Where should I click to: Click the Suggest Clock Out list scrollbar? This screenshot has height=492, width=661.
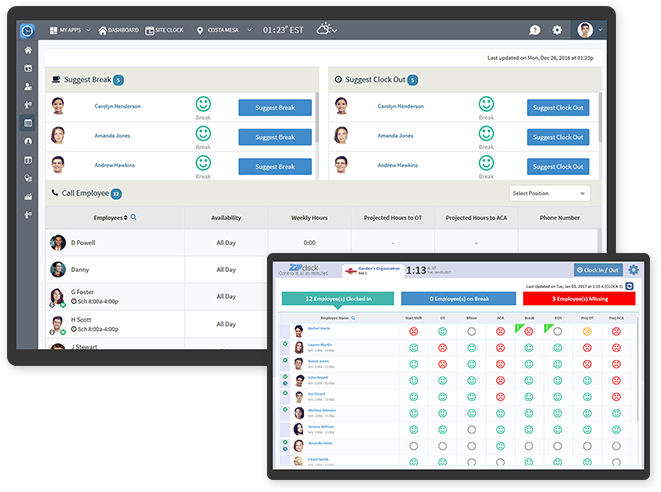click(599, 117)
